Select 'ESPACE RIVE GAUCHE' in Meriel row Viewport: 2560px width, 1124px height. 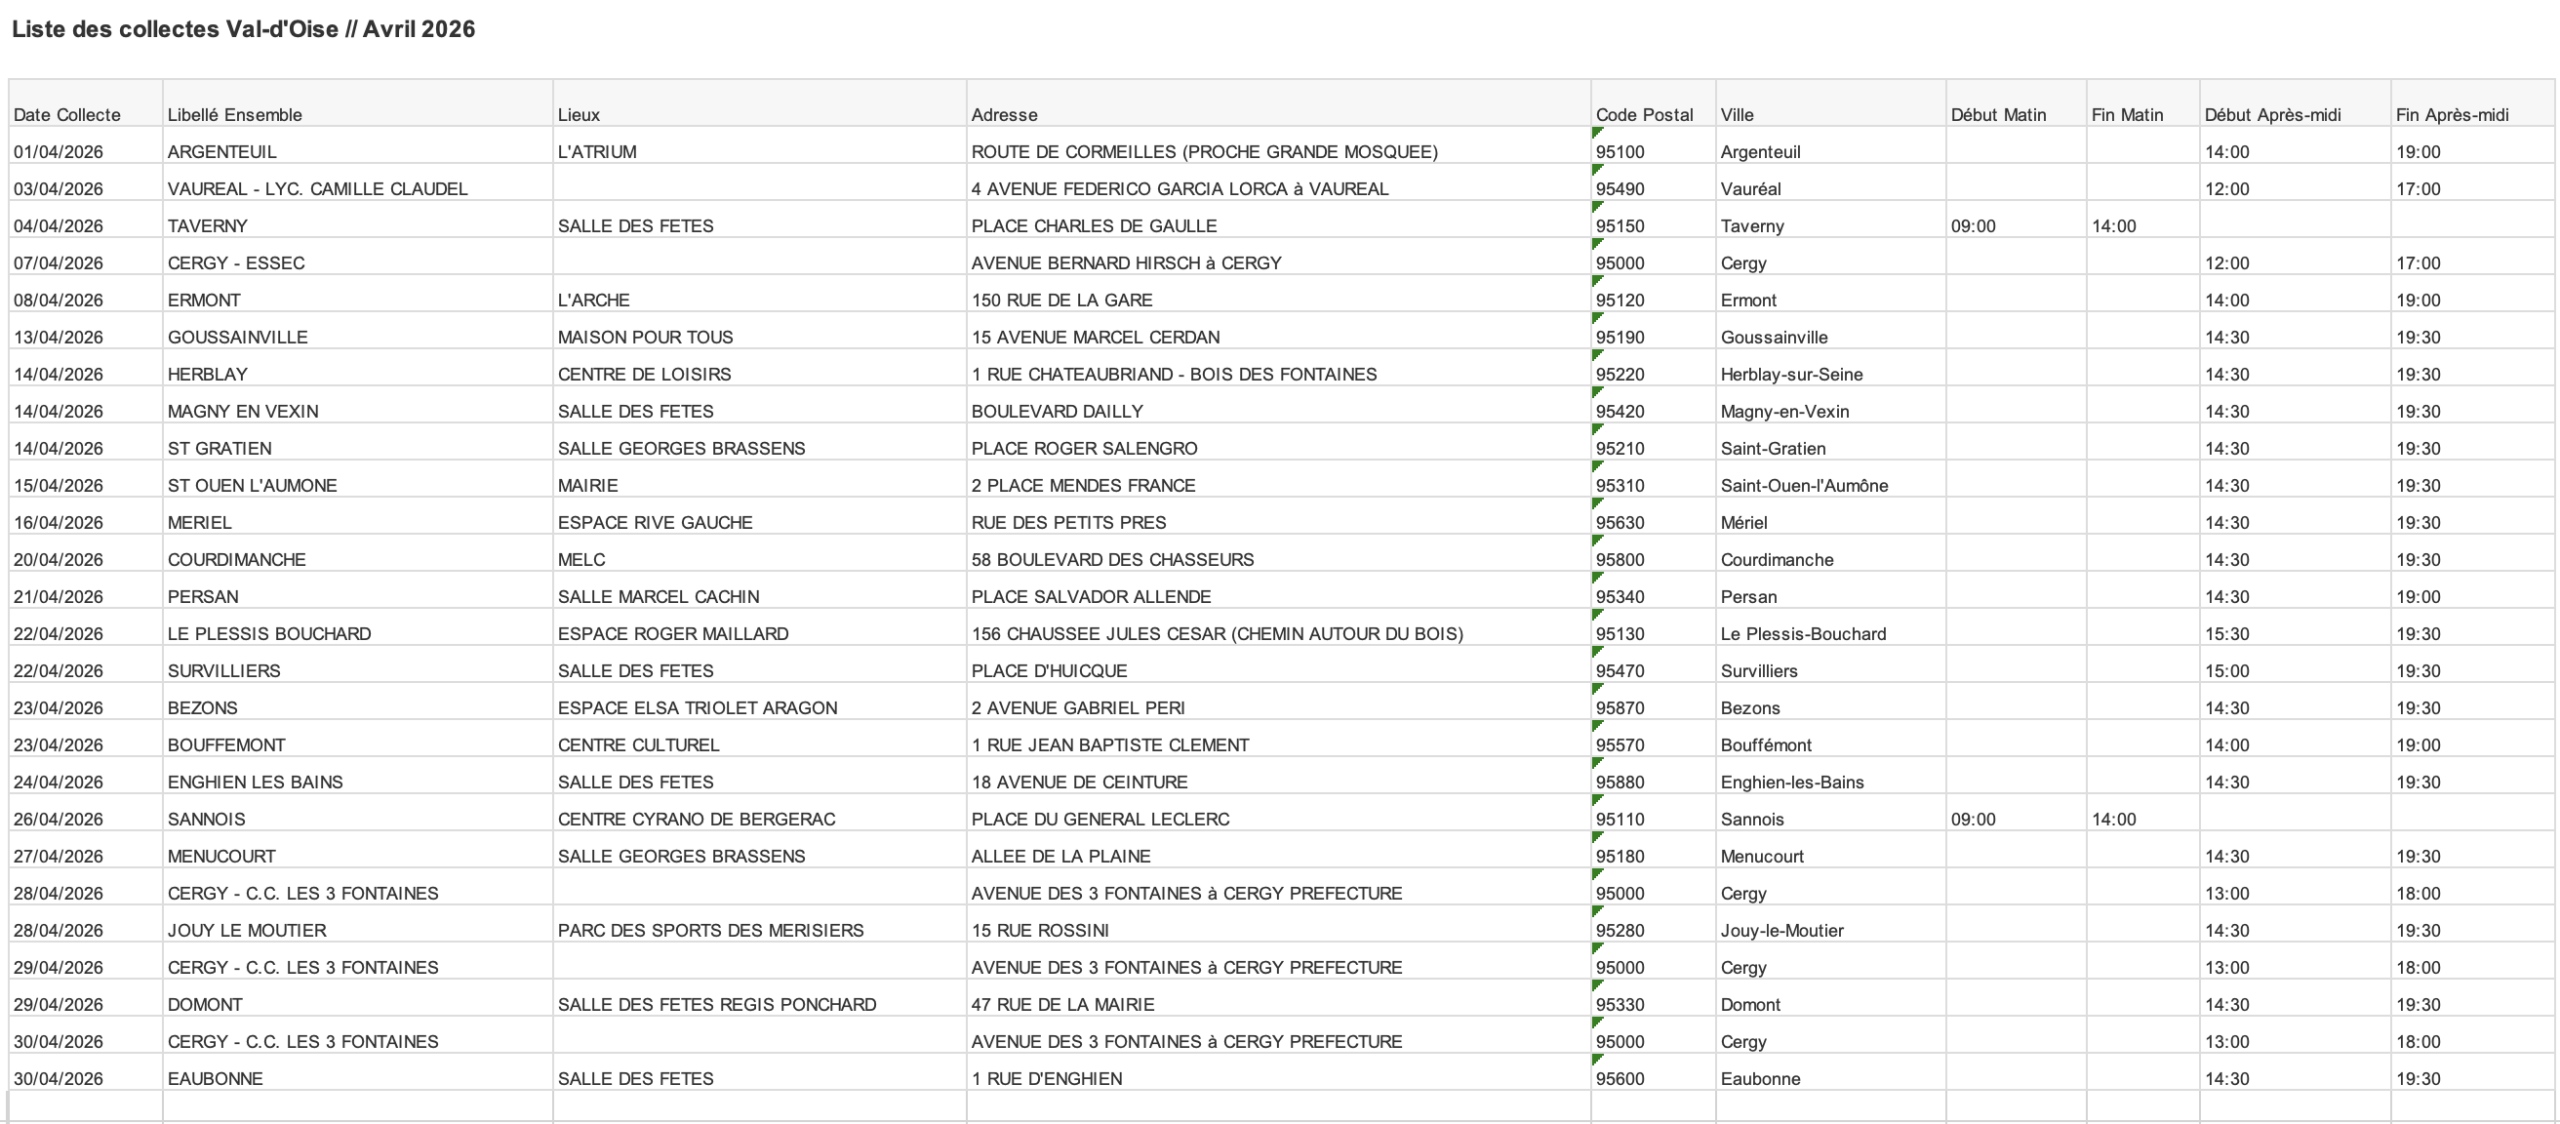pos(655,522)
